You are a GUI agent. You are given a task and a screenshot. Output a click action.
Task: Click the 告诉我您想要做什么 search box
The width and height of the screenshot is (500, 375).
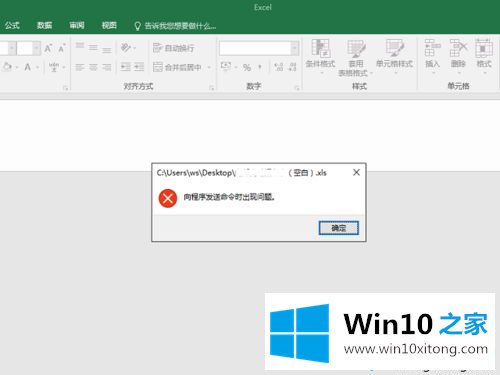pos(175,26)
